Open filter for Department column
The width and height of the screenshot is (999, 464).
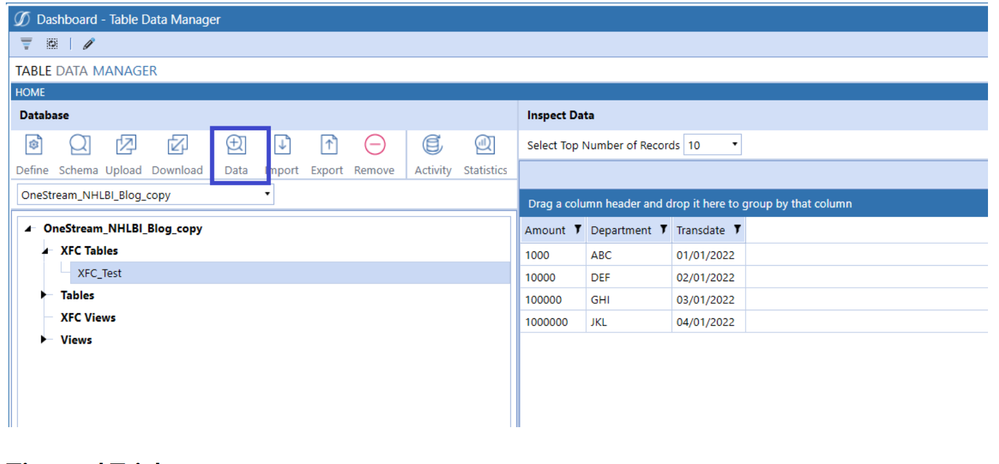[663, 229]
